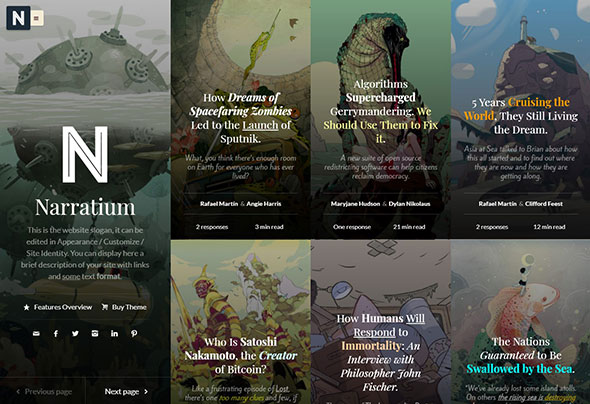The image size is (590, 404).
Task: Open the Instagram icon
Action: tap(95, 333)
